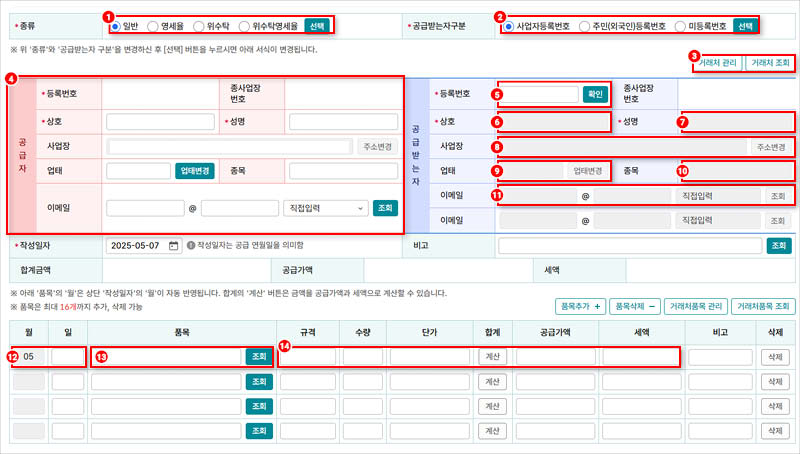Click 계산 button in first item row
This screenshot has height=454, width=800.
[x=492, y=357]
